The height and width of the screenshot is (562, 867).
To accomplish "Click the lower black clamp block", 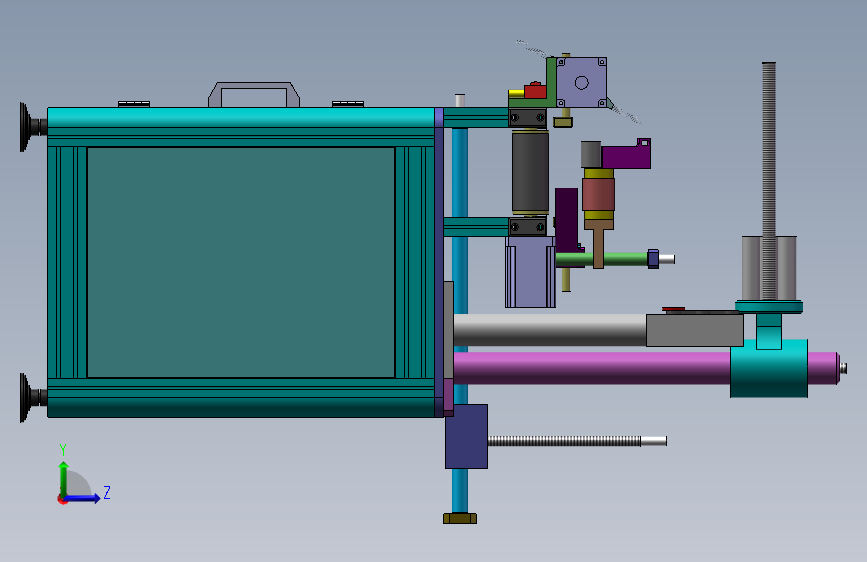I will tap(527, 226).
